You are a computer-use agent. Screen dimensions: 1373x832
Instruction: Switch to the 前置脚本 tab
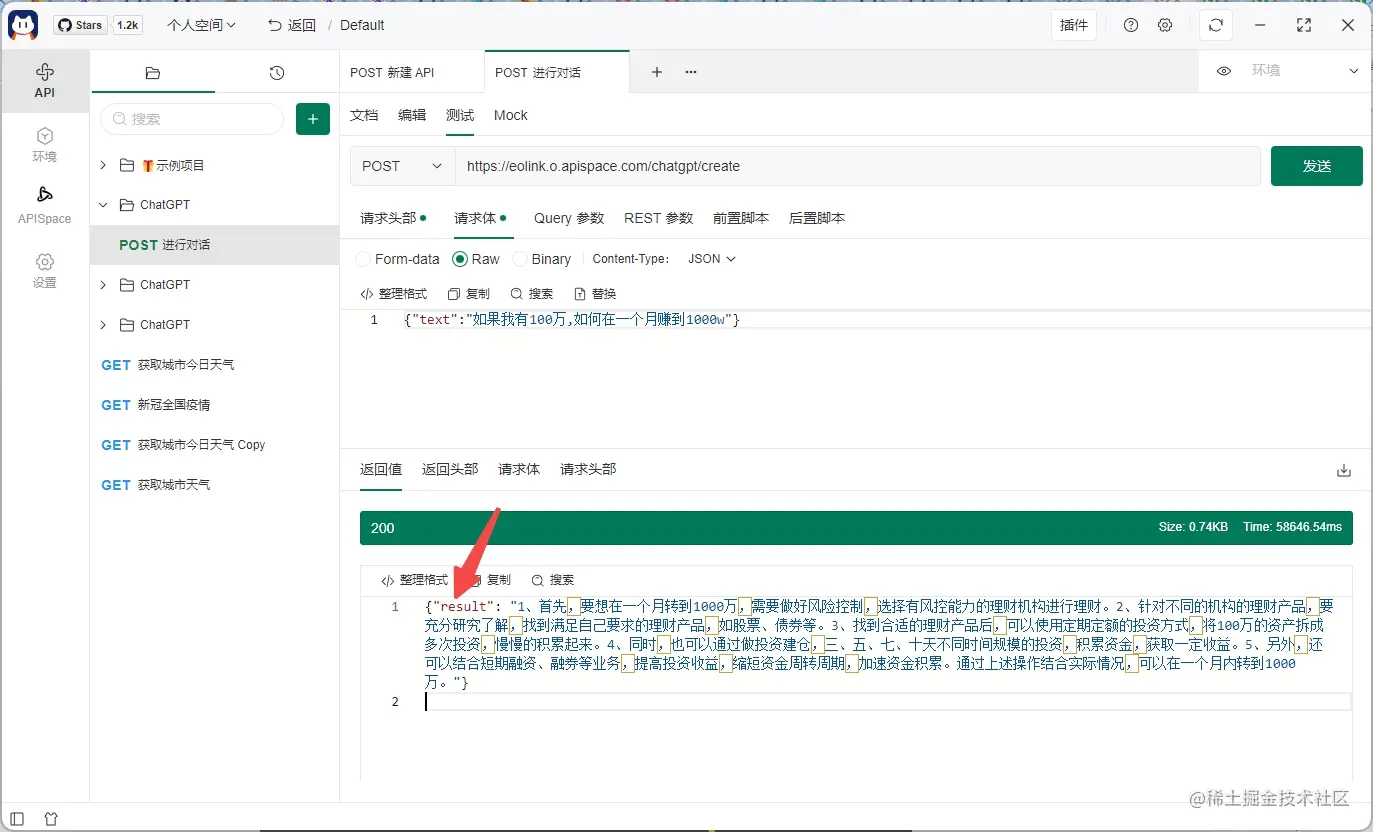741,218
